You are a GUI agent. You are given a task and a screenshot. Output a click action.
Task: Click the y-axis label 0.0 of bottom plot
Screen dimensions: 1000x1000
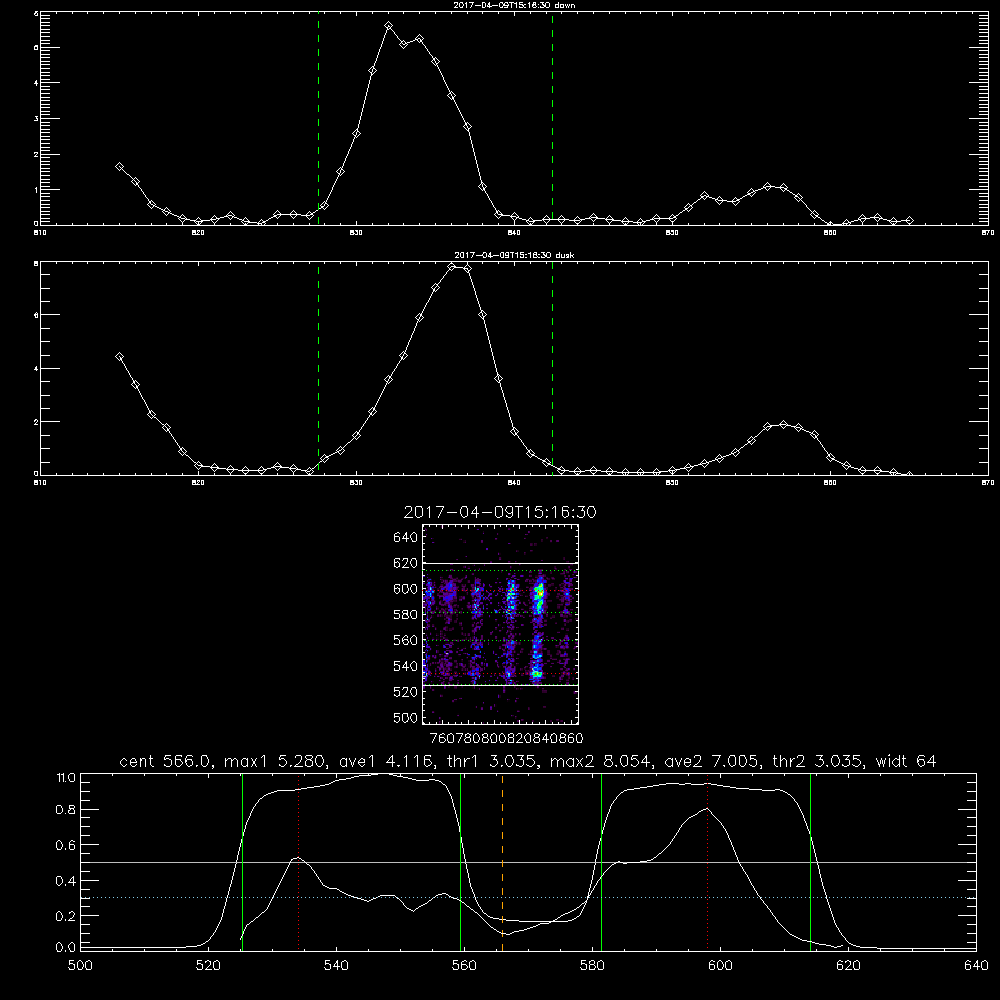click(x=66, y=948)
